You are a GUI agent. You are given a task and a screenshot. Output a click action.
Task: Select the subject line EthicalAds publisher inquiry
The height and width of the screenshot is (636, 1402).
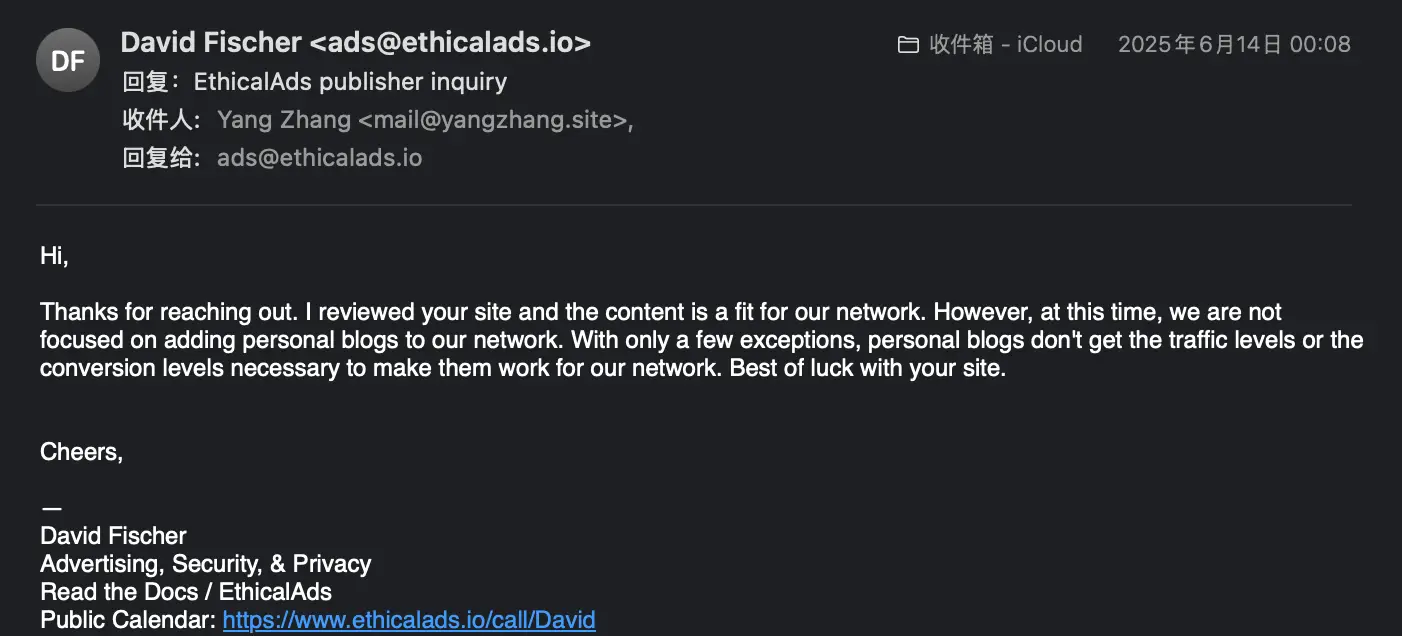tap(350, 81)
